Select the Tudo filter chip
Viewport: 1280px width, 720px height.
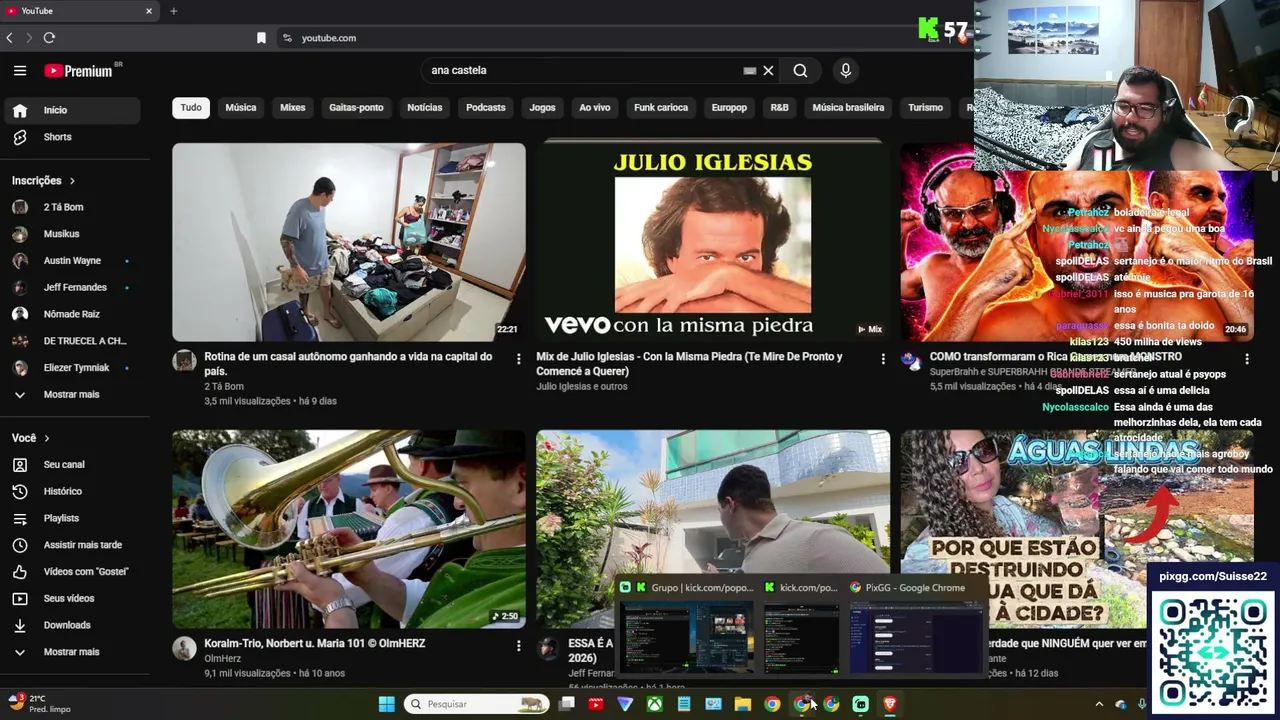click(191, 108)
